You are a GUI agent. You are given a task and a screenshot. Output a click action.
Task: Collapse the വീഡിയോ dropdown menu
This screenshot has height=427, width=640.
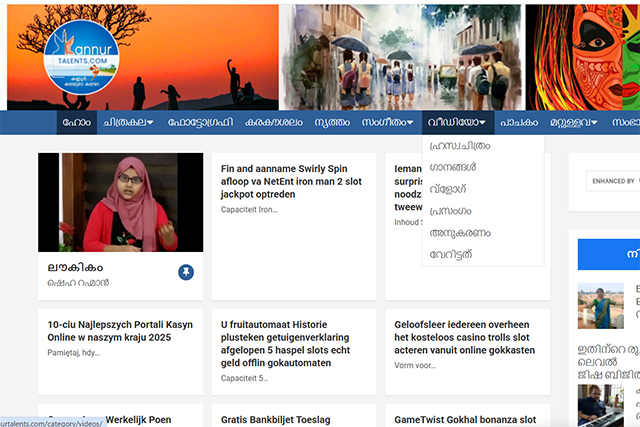tap(456, 123)
